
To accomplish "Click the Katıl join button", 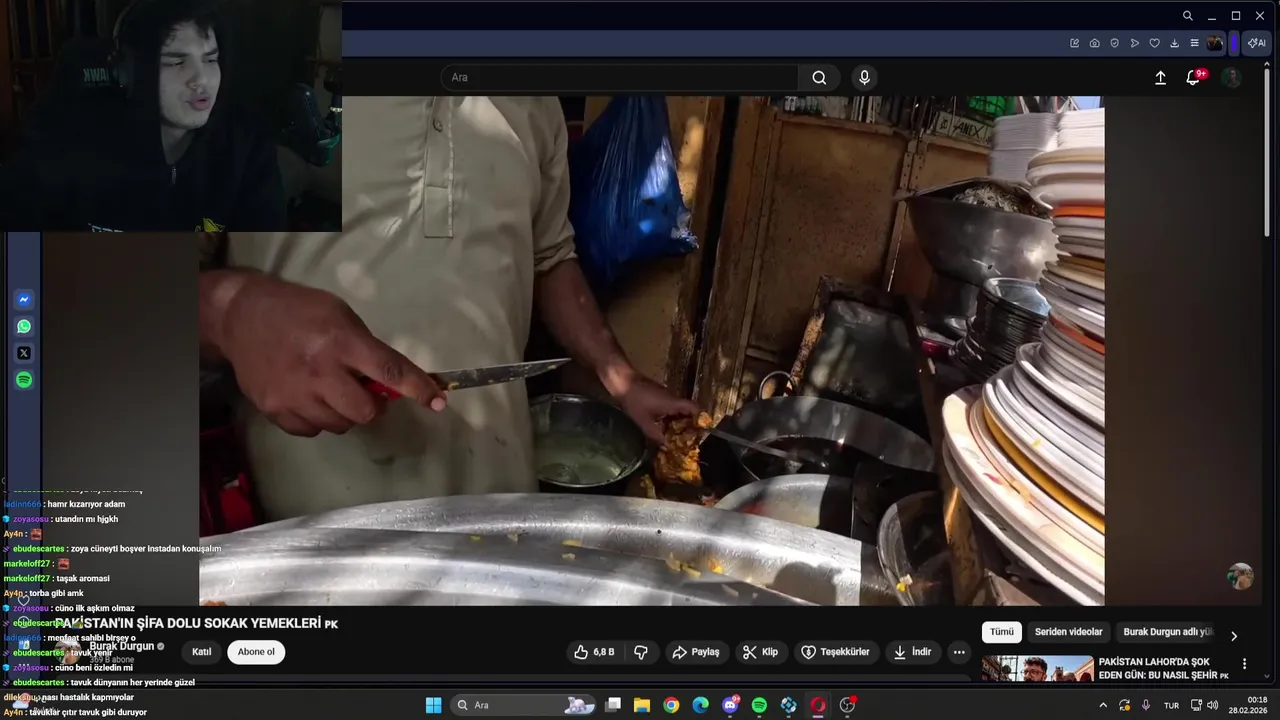I will [202, 652].
